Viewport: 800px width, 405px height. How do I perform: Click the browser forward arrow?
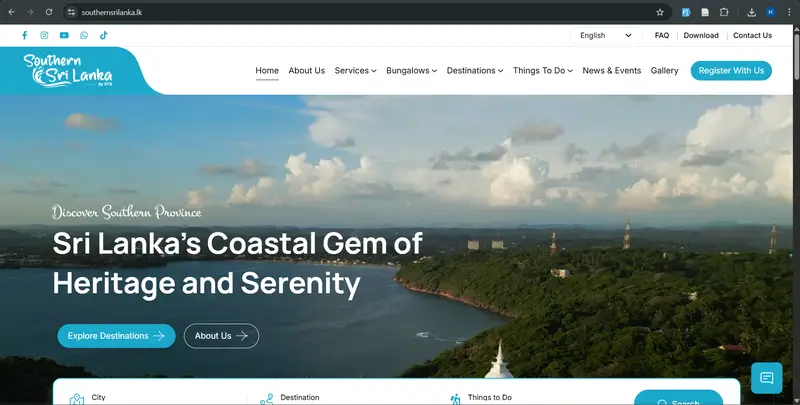[30, 12]
